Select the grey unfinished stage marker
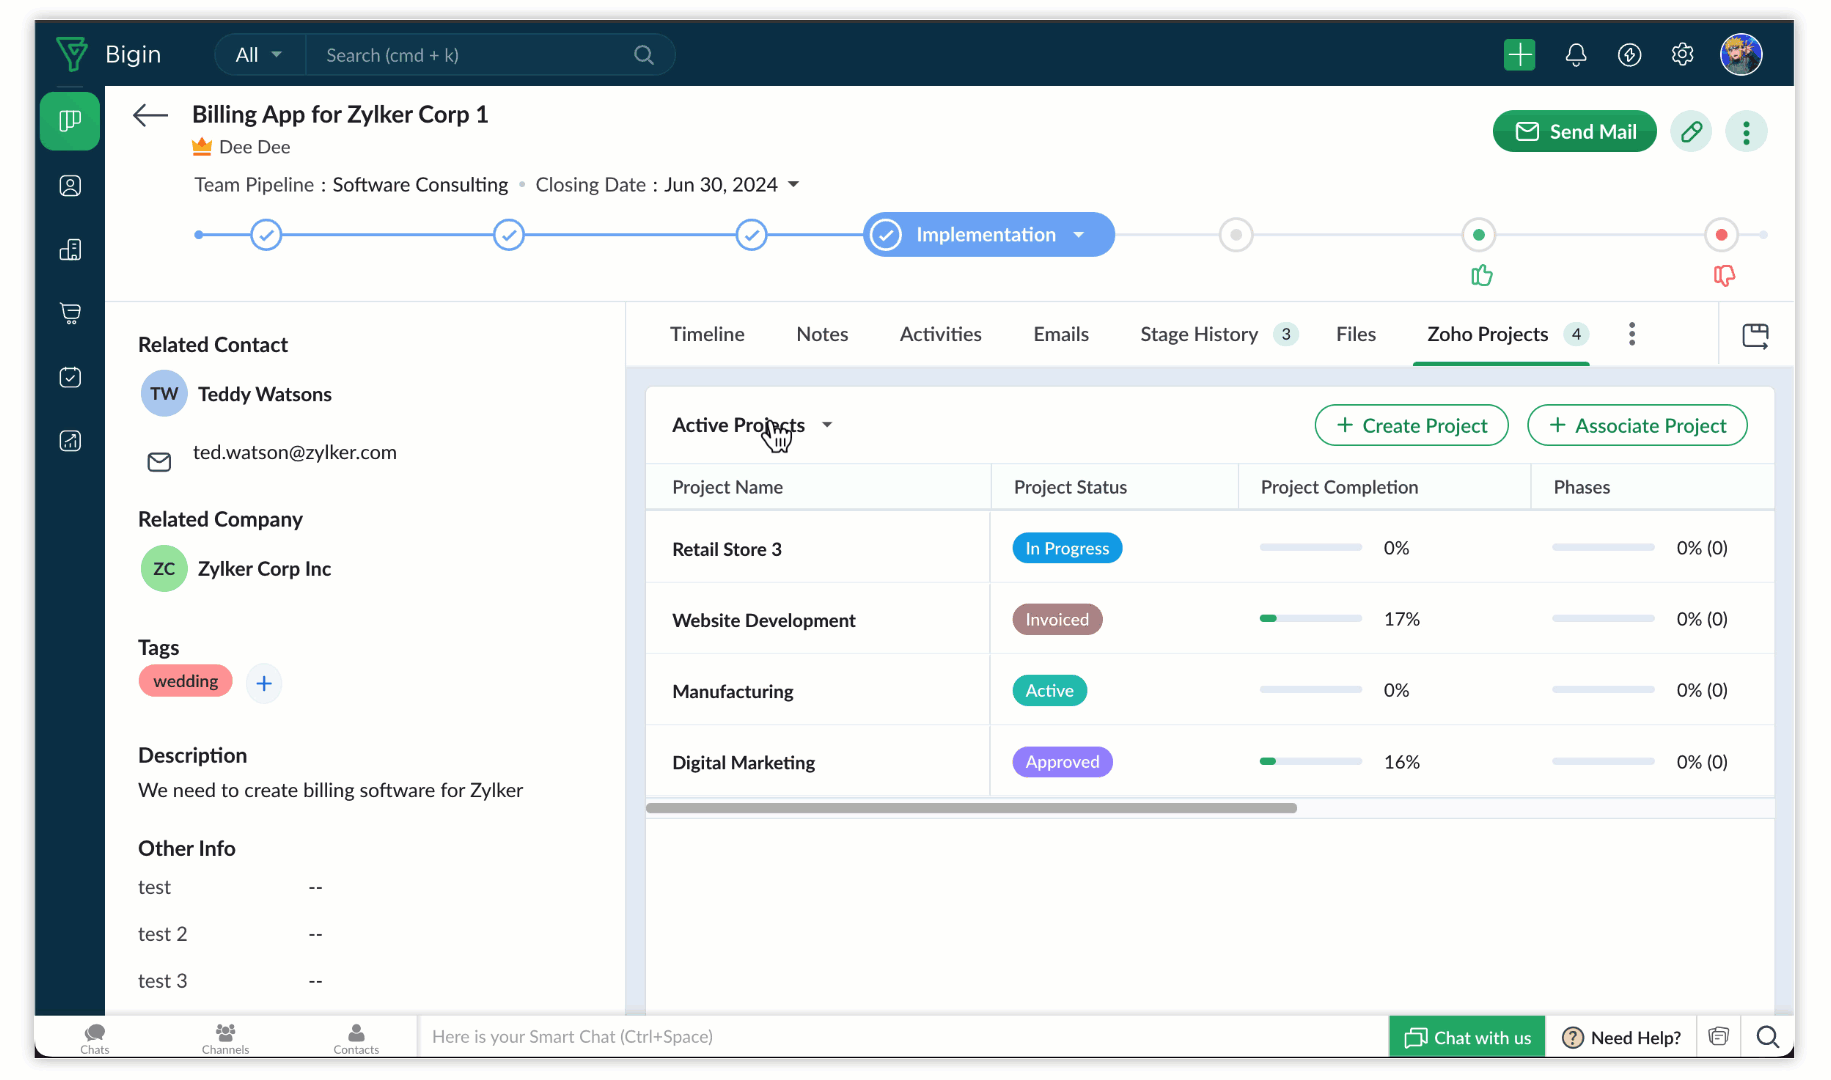 point(1236,235)
